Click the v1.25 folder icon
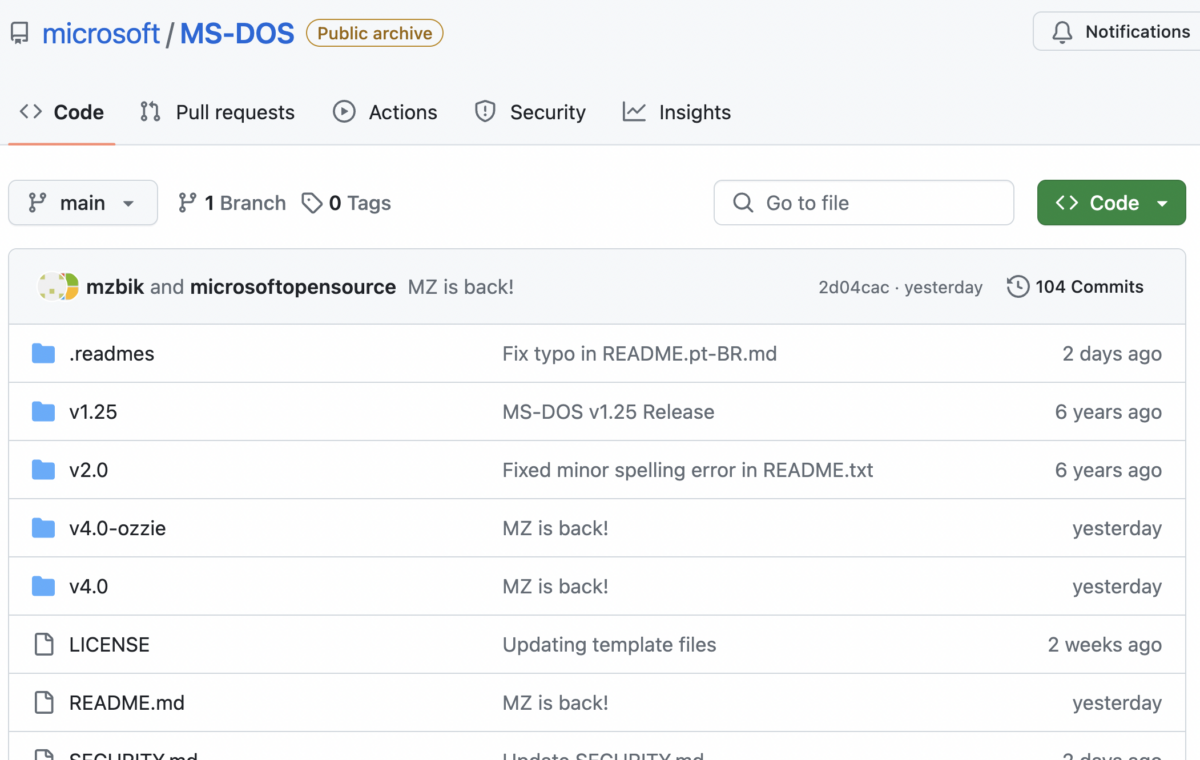The width and height of the screenshot is (1200, 760). tap(43, 412)
